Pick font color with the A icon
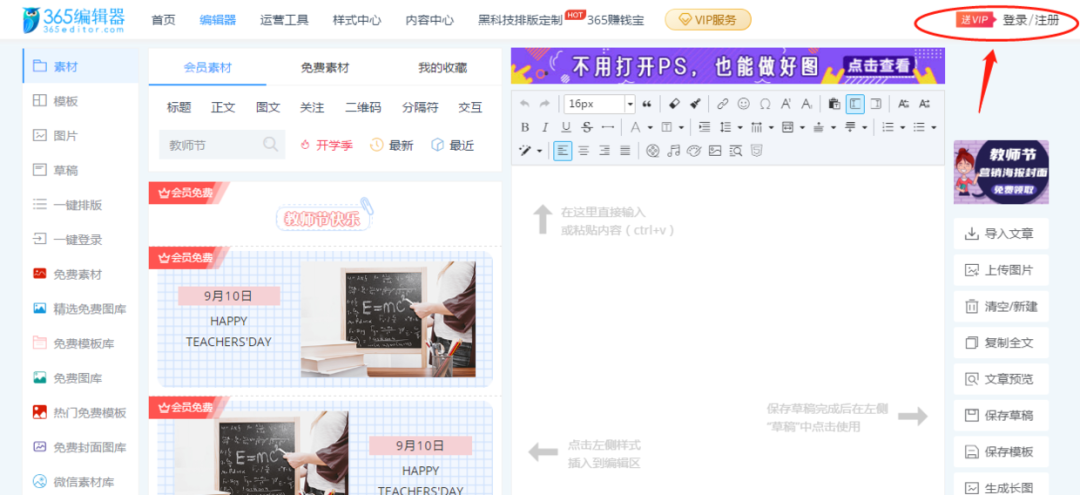 click(x=633, y=127)
